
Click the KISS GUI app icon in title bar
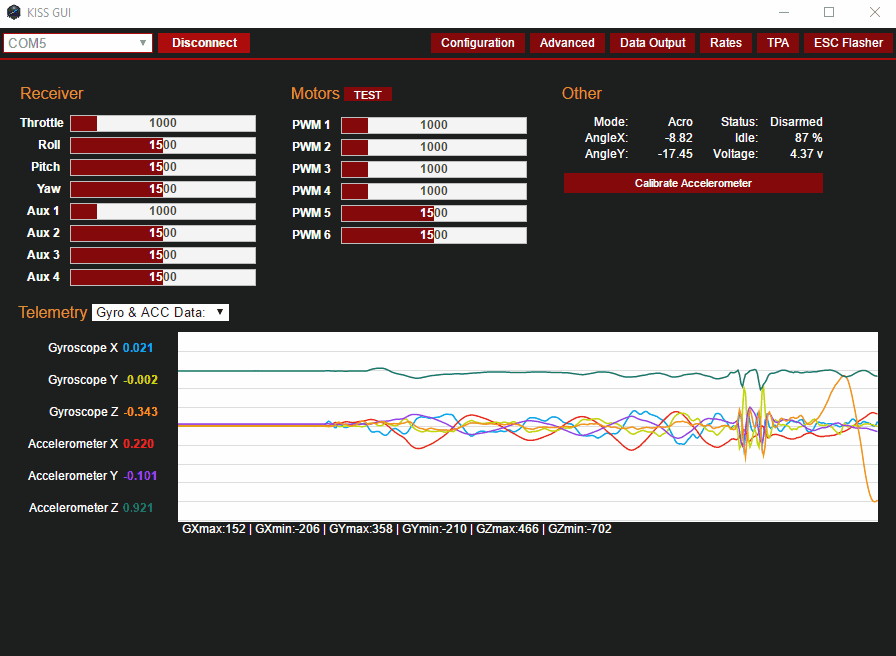tap(14, 13)
